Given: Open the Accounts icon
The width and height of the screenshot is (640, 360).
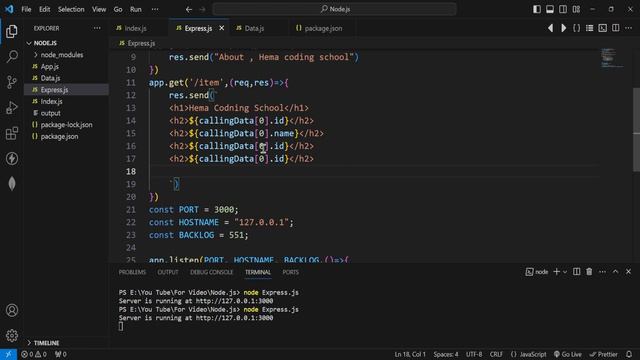Looking at the screenshot, I should [12, 310].
